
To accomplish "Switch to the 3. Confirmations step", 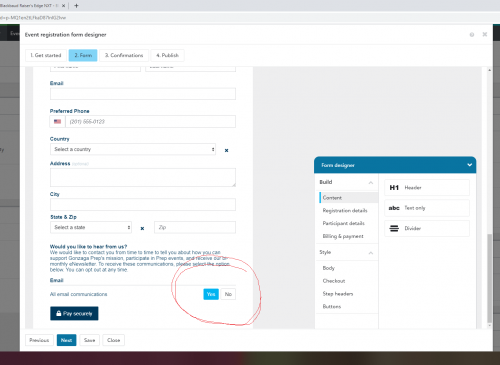I will [124, 55].
